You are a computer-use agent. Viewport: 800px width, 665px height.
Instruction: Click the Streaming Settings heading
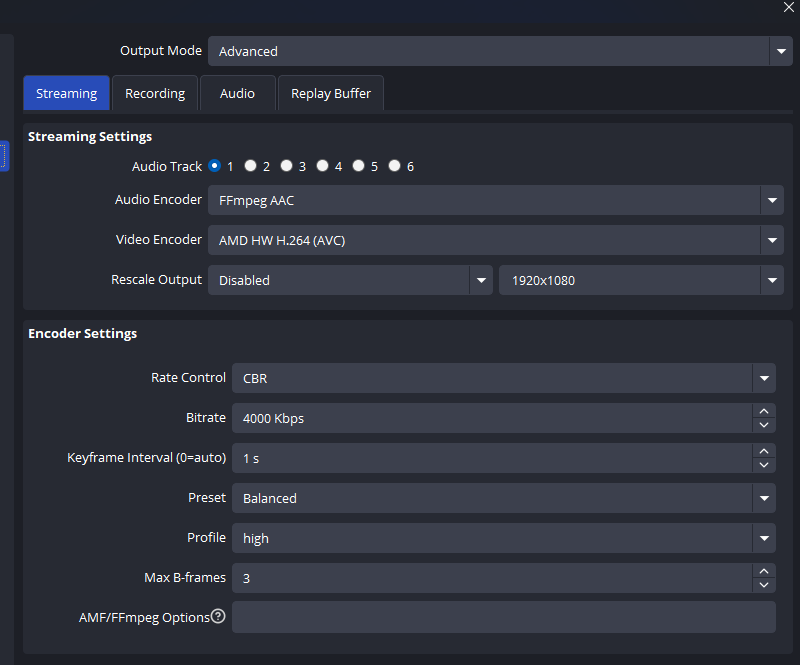(x=90, y=137)
